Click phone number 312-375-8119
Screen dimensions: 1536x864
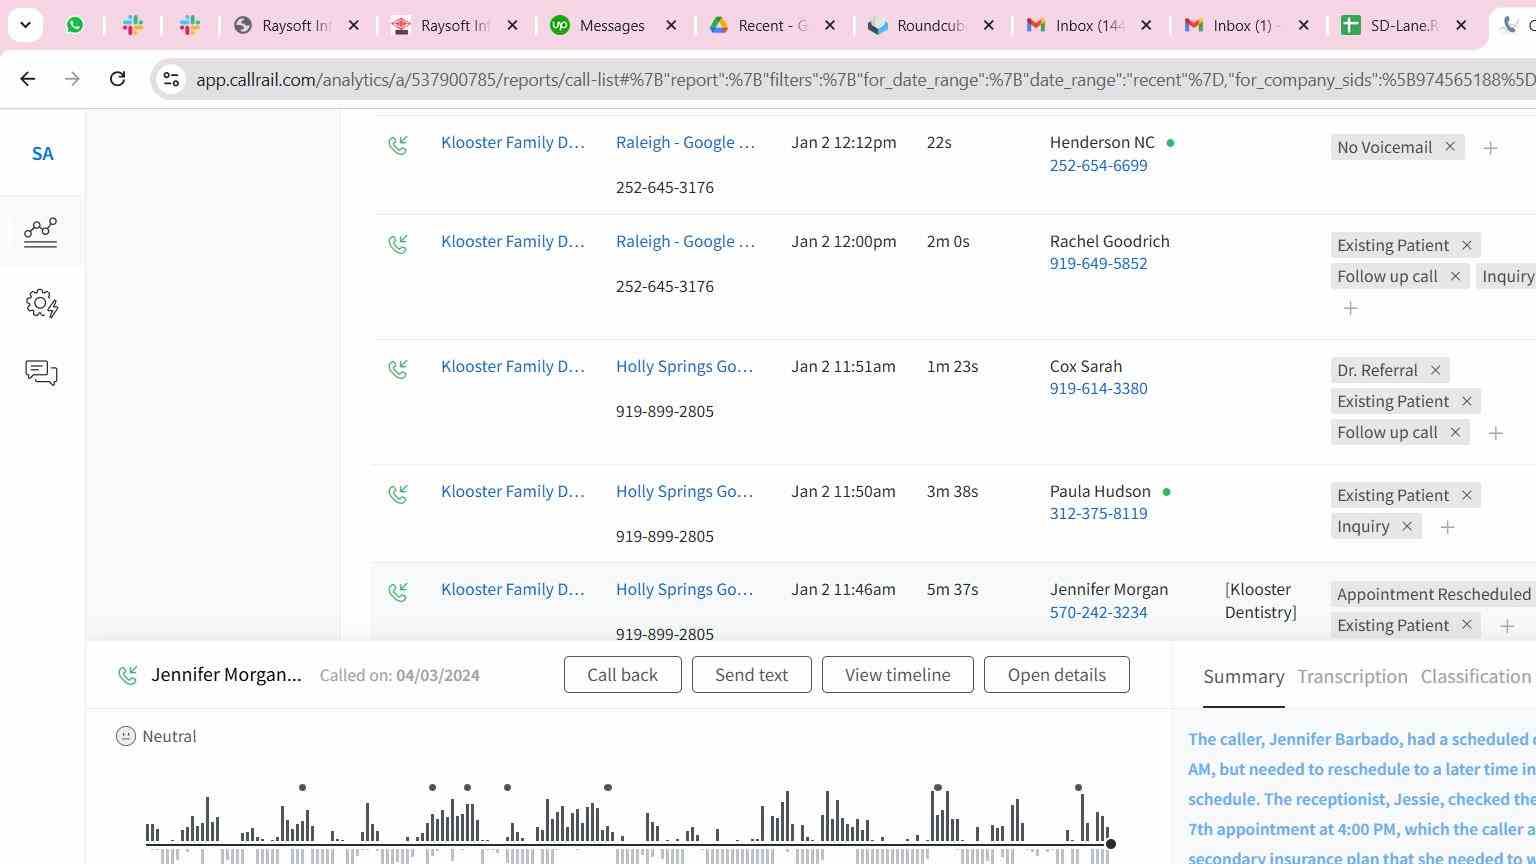(x=1098, y=513)
